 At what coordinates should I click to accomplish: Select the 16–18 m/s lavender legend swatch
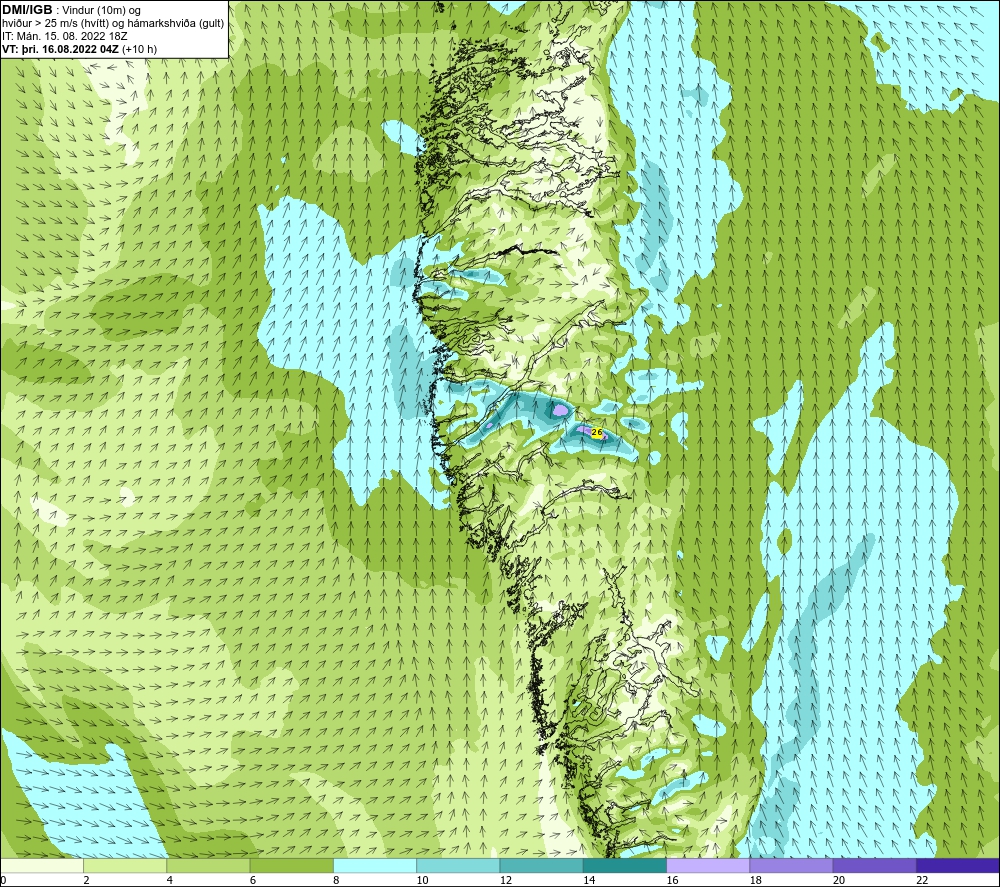pos(708,865)
